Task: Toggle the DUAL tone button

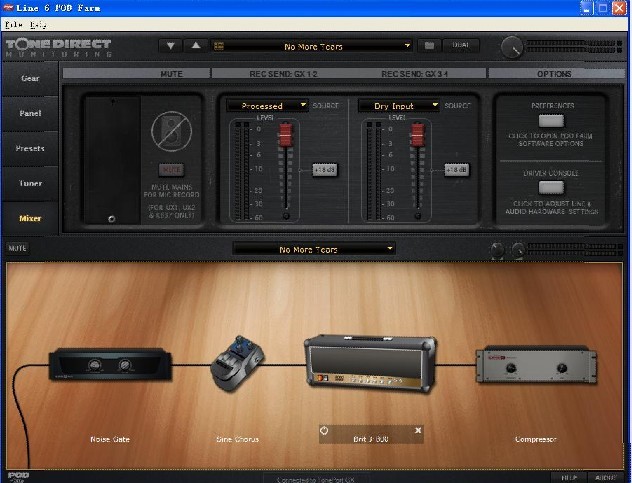Action: click(x=461, y=45)
